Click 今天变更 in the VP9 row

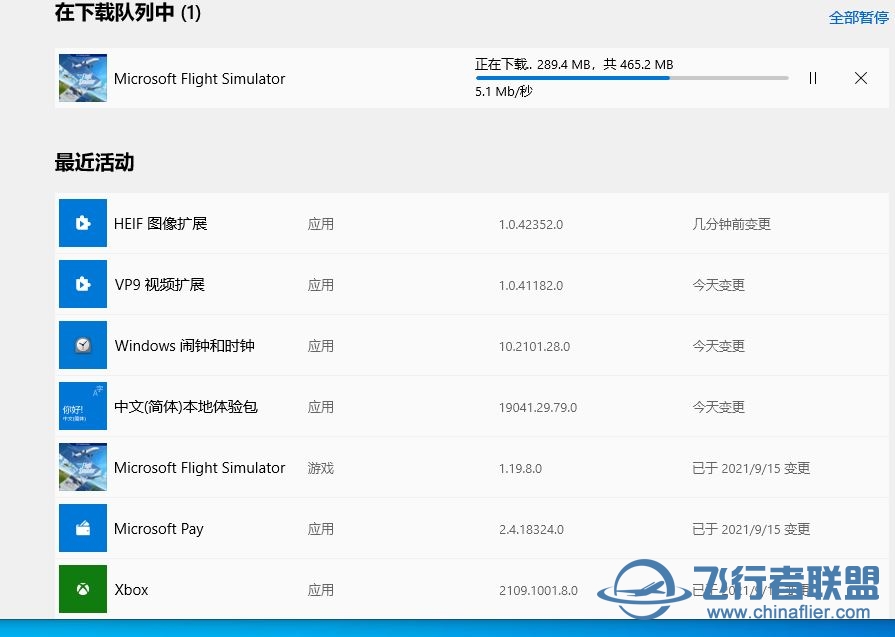(x=719, y=285)
